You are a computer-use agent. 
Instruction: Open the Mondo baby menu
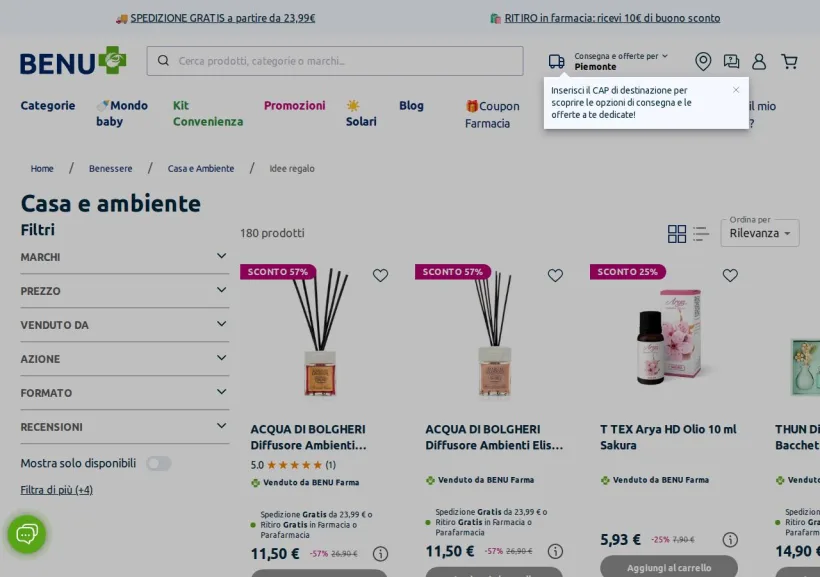pos(122,114)
